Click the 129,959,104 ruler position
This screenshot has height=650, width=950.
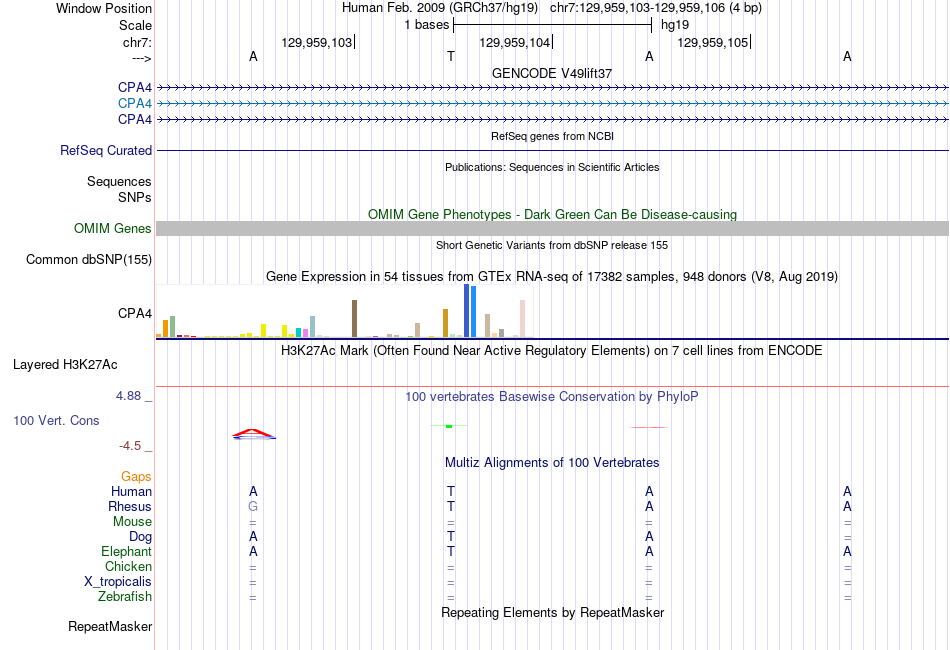click(x=514, y=42)
